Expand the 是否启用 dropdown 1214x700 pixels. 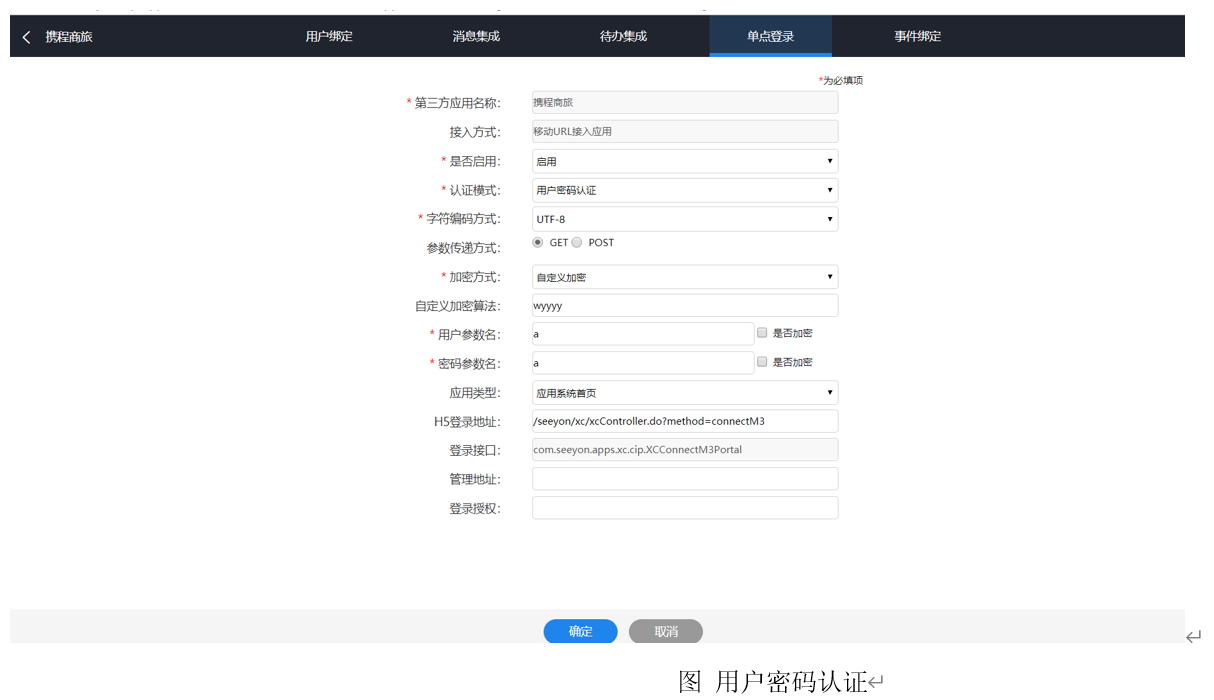click(x=684, y=161)
